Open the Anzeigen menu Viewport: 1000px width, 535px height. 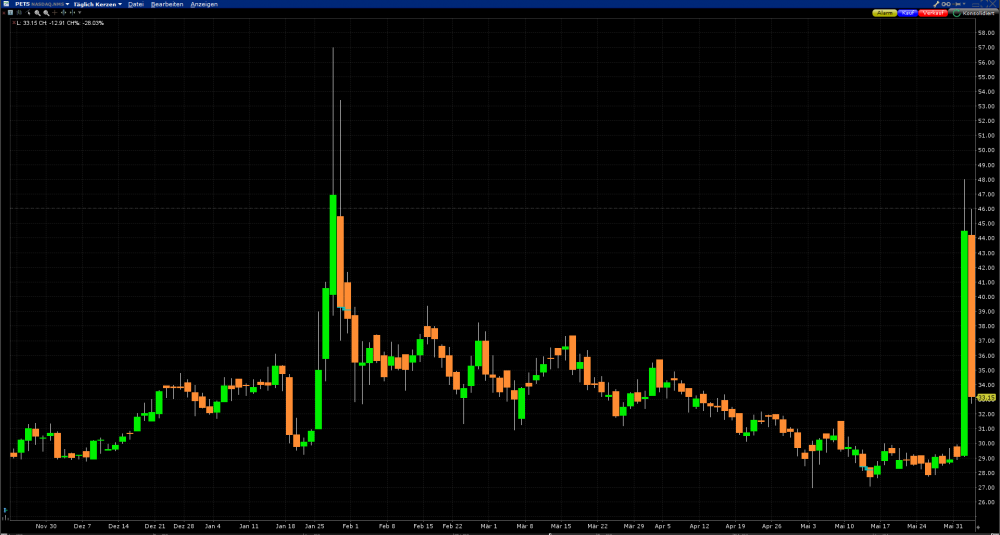pyautogui.click(x=204, y=4)
